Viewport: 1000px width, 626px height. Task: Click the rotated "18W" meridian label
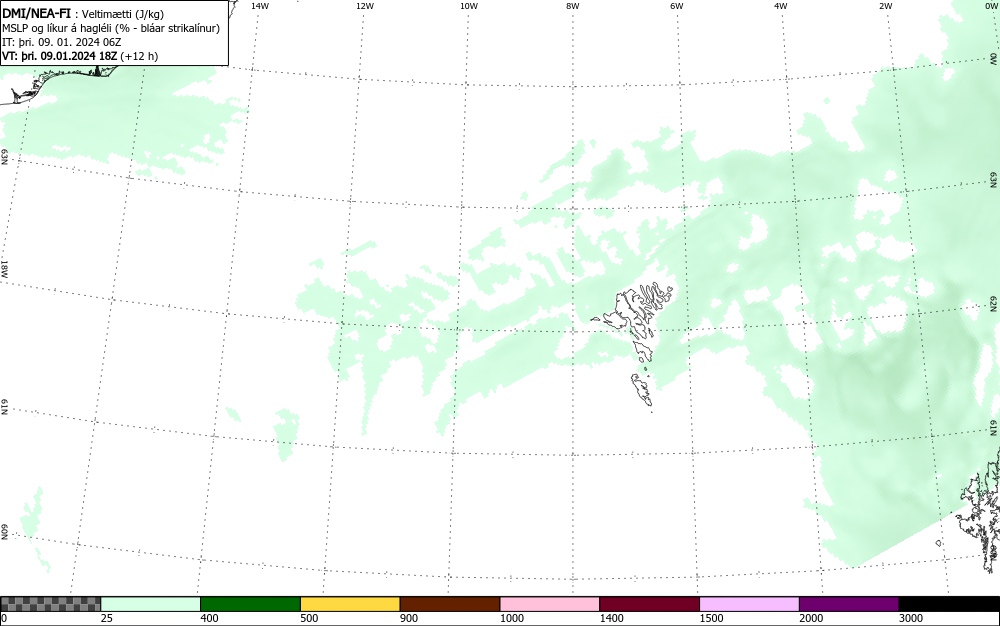coord(4,268)
